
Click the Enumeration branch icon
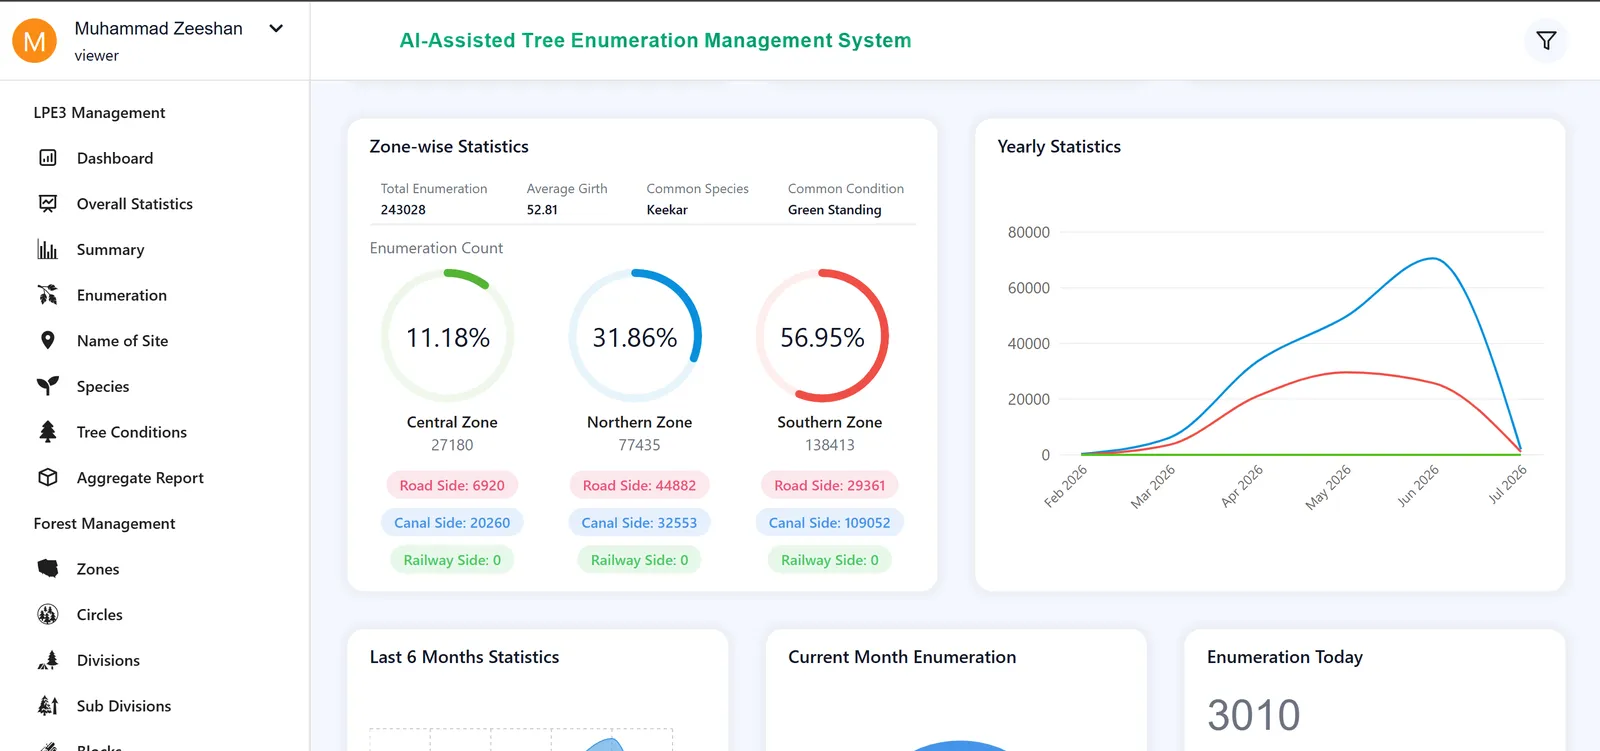[47, 295]
